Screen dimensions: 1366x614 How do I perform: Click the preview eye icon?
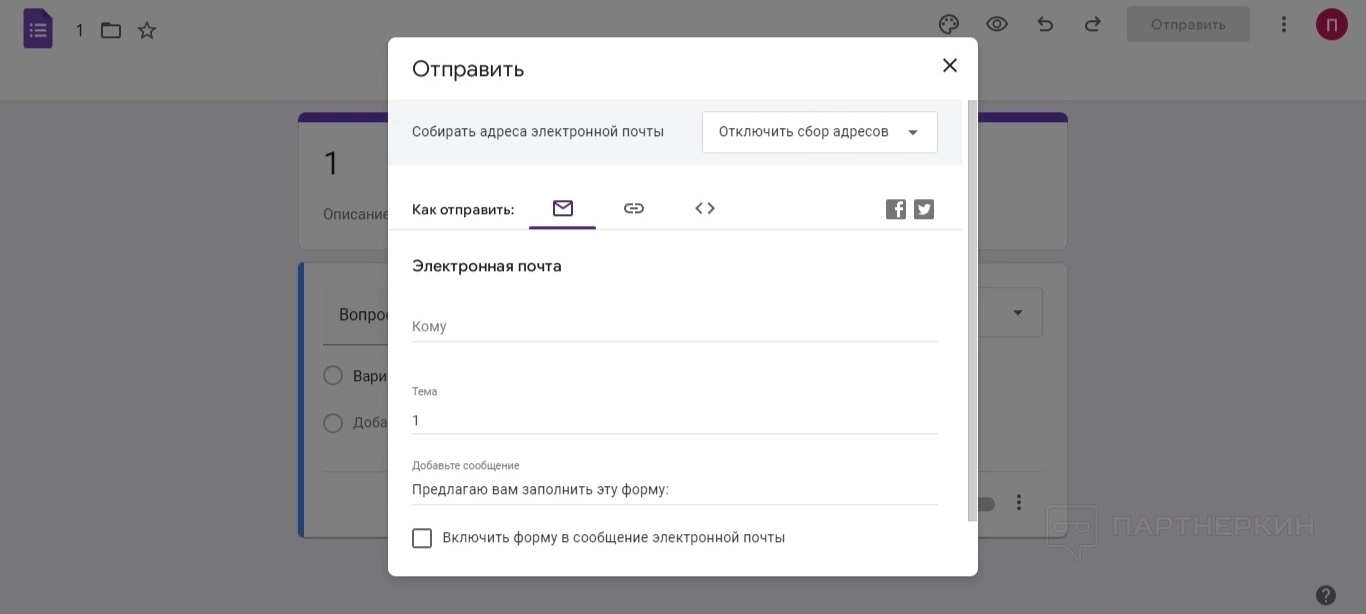pos(997,25)
